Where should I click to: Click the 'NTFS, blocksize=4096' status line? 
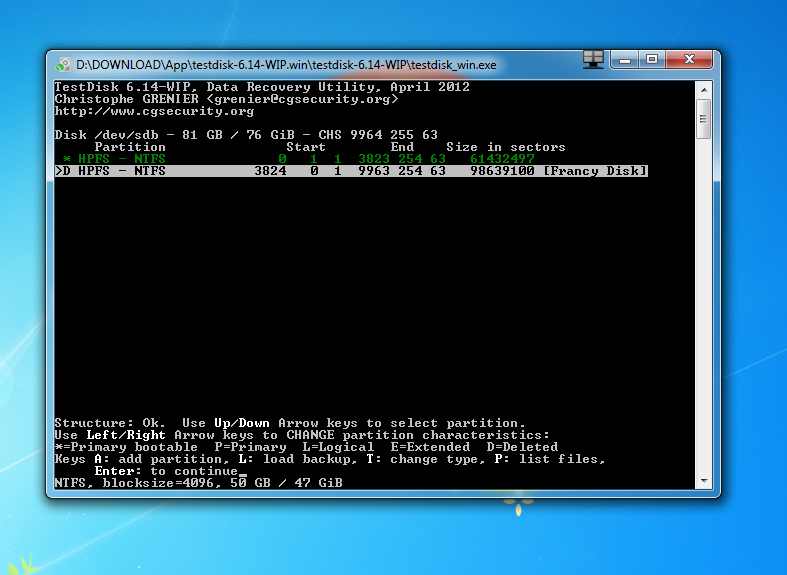(198, 483)
